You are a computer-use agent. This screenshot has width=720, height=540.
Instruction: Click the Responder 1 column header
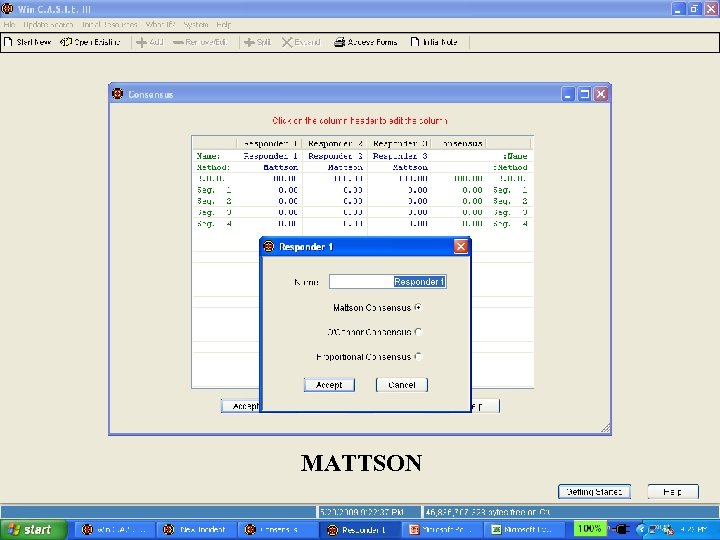(270, 144)
